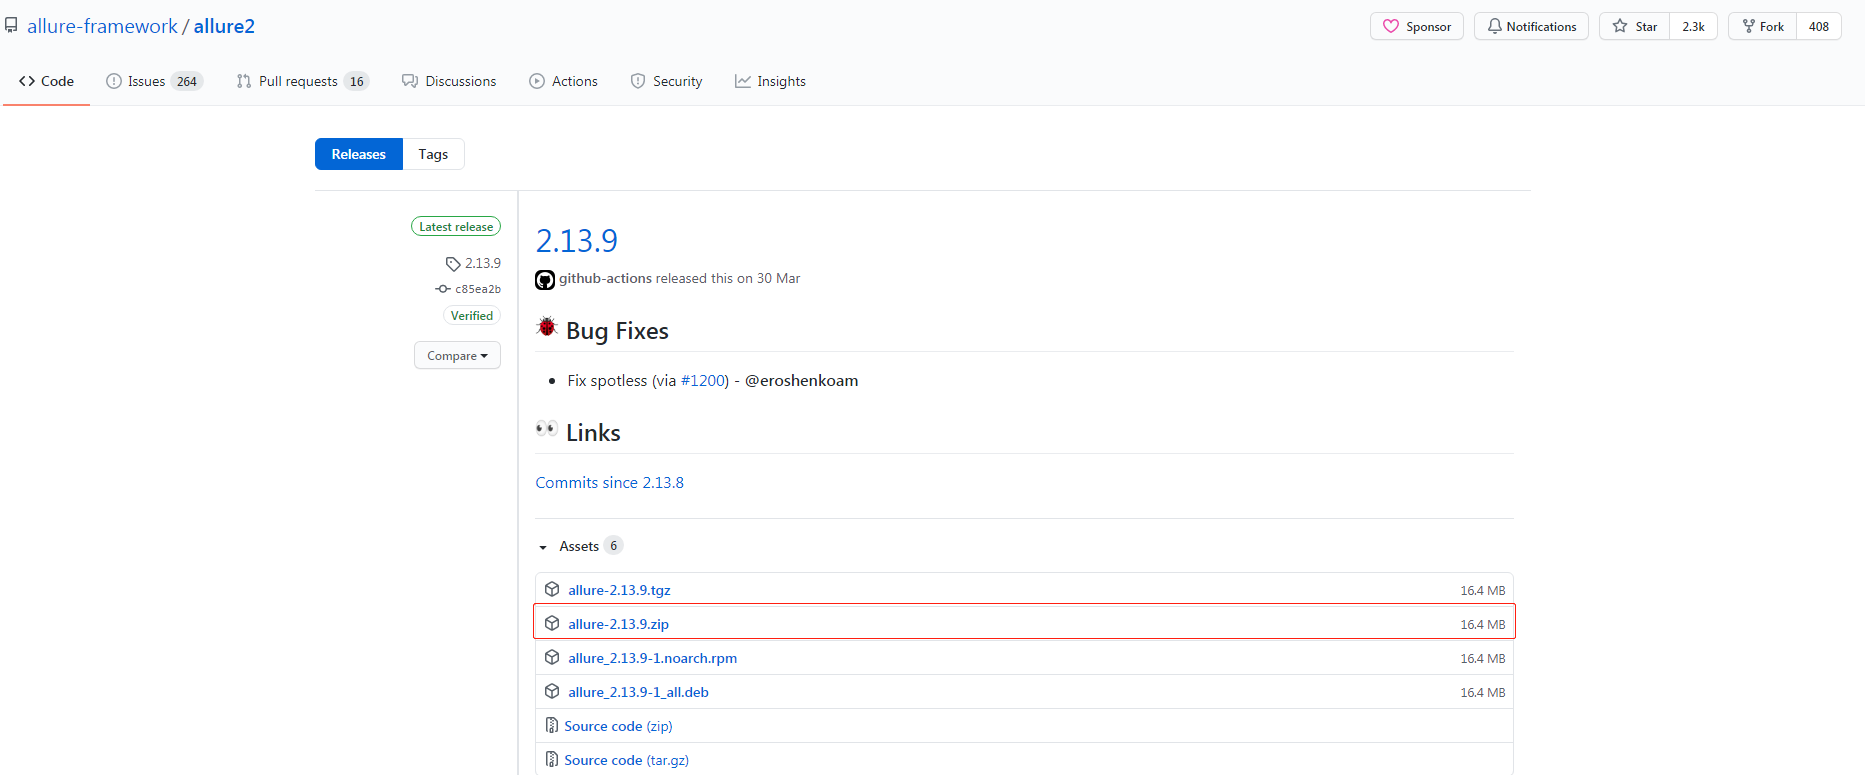Open the Security tab
Viewport: 1865px width, 775px height.
click(666, 81)
